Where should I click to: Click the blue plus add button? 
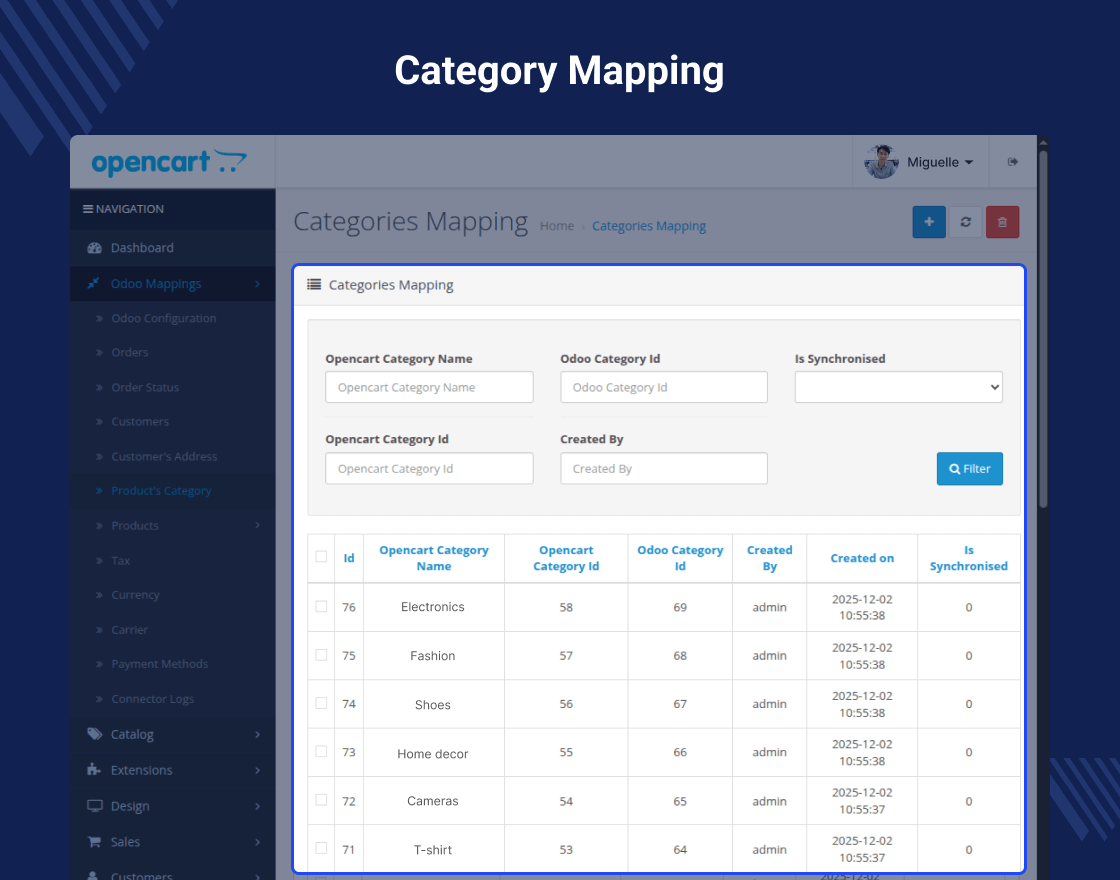(929, 222)
